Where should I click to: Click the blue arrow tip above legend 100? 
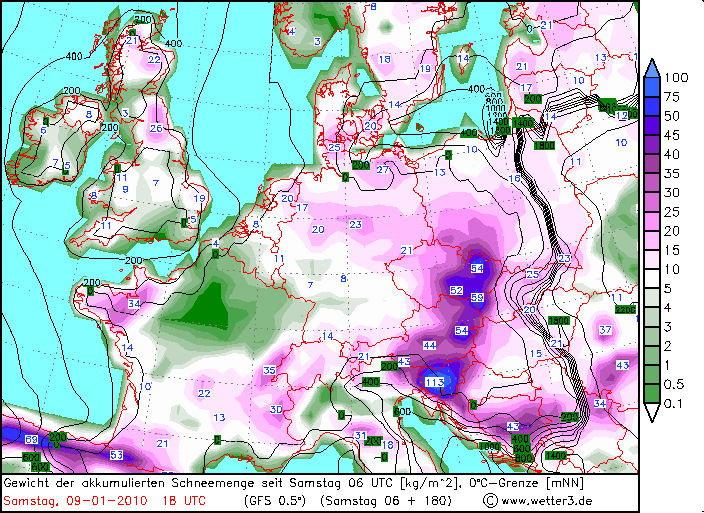click(x=652, y=68)
